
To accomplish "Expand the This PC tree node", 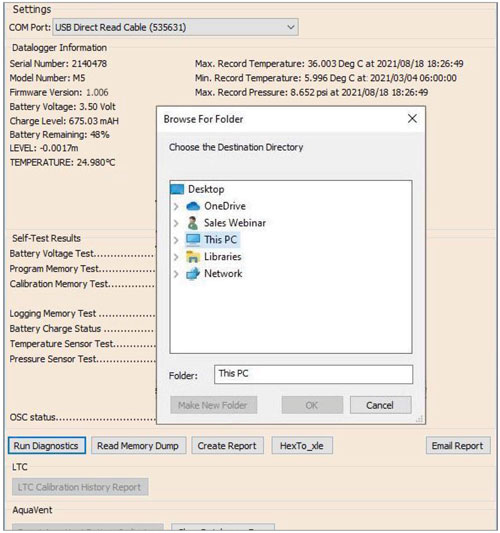I will [x=176, y=240].
